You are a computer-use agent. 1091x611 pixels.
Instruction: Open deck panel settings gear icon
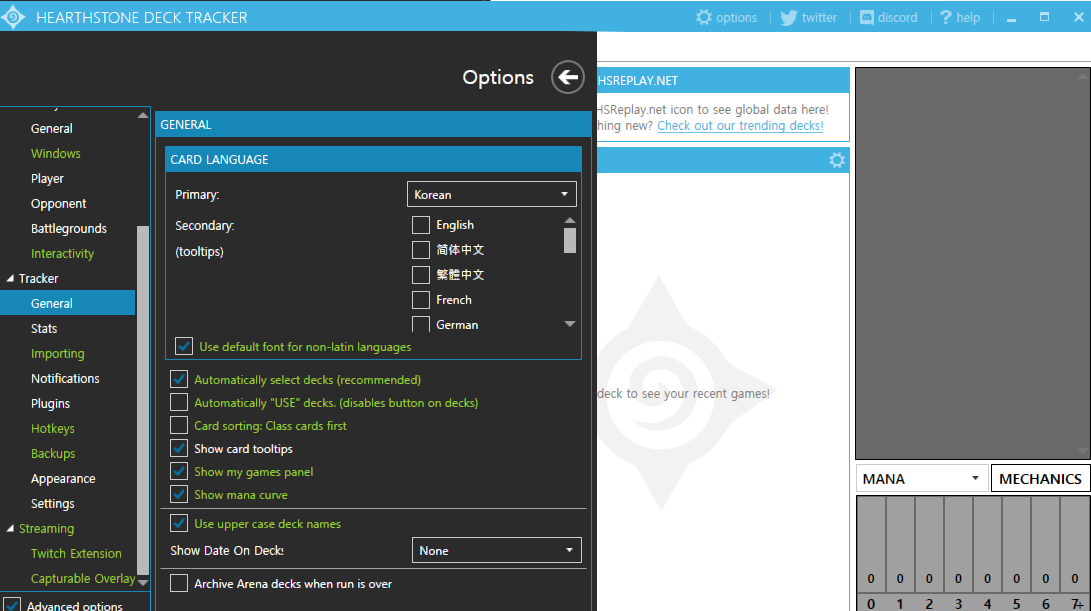point(836,160)
